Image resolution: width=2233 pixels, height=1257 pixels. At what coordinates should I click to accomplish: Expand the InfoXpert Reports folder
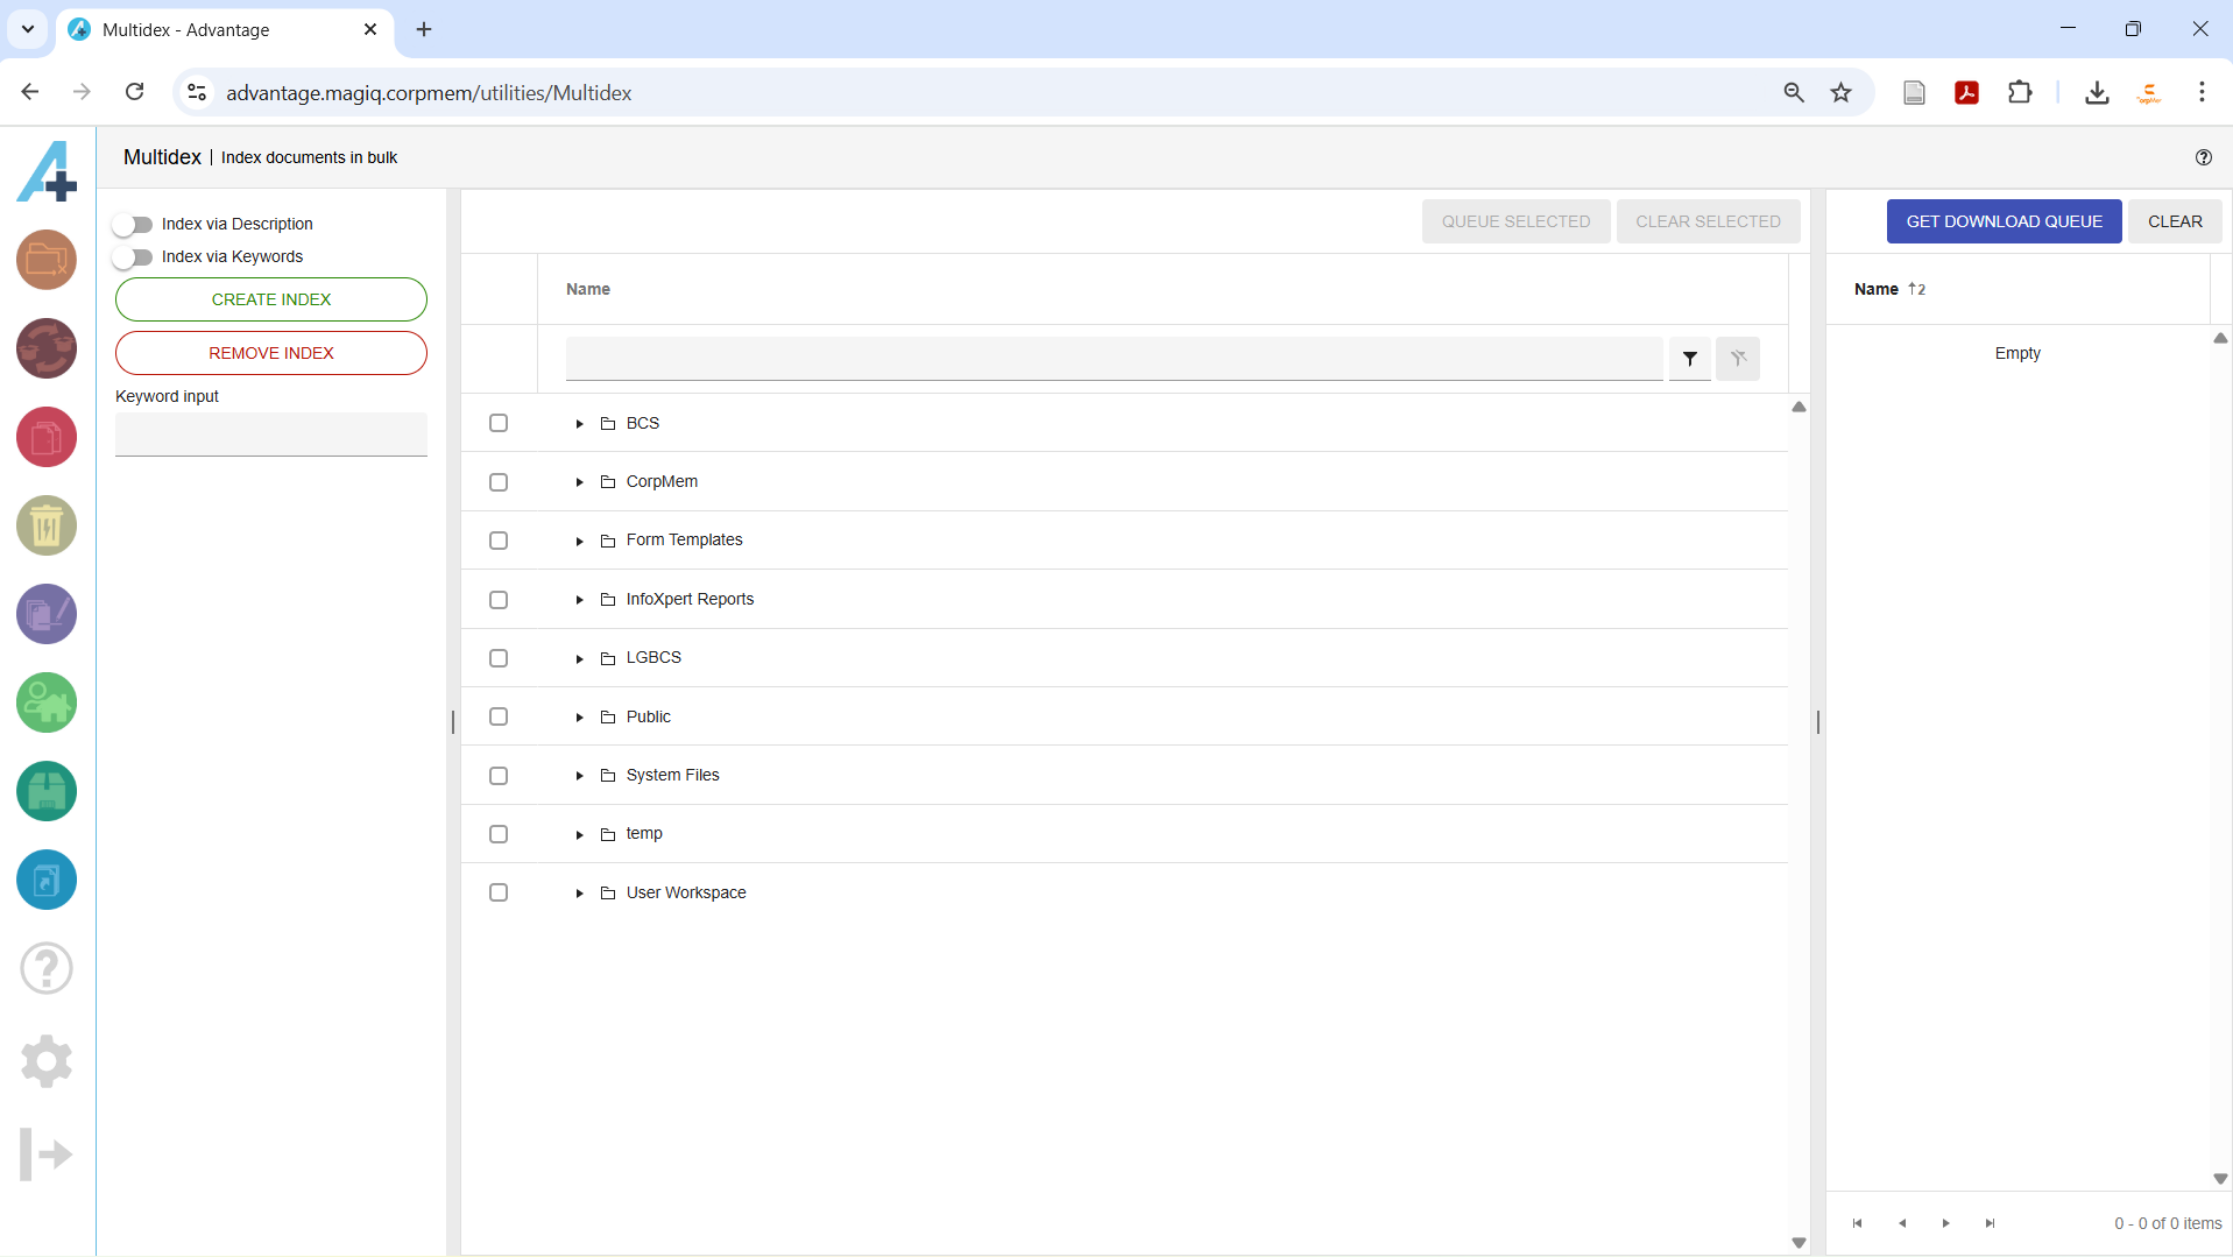tap(579, 600)
